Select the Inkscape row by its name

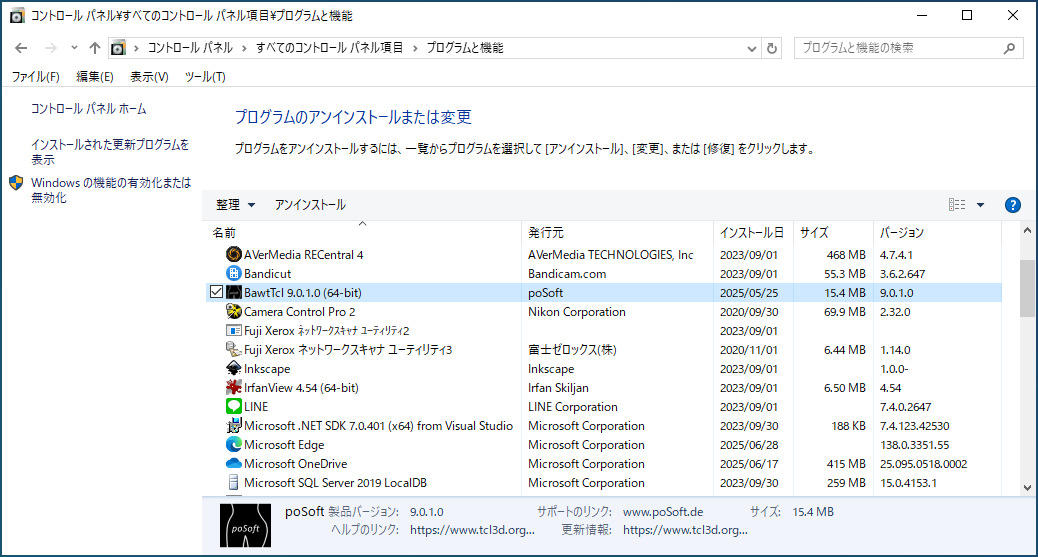coord(267,369)
